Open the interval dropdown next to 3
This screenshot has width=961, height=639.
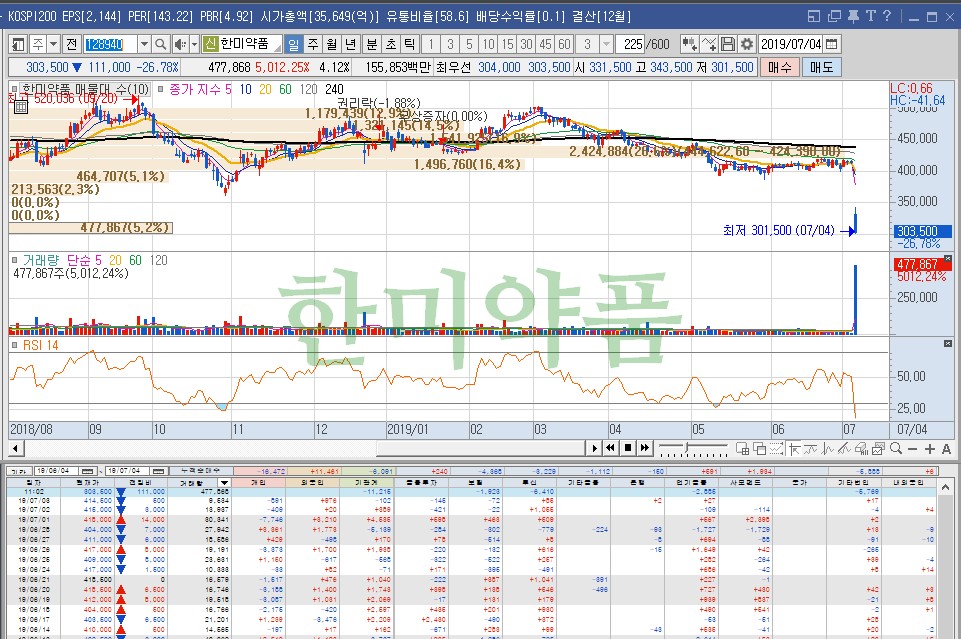(x=606, y=44)
